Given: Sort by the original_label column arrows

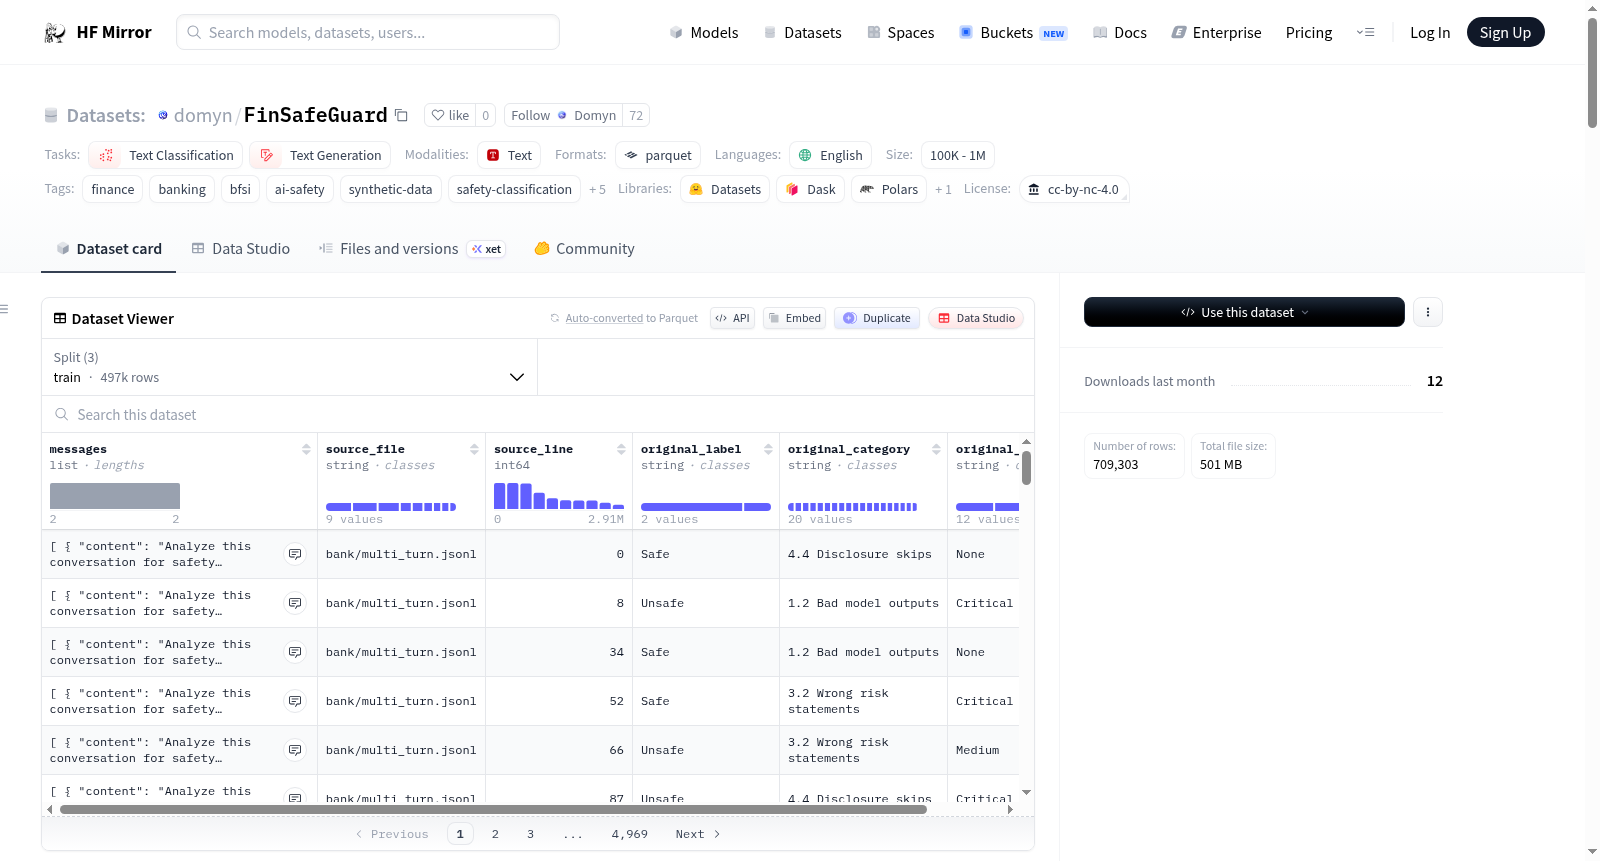Looking at the screenshot, I should click(x=768, y=449).
